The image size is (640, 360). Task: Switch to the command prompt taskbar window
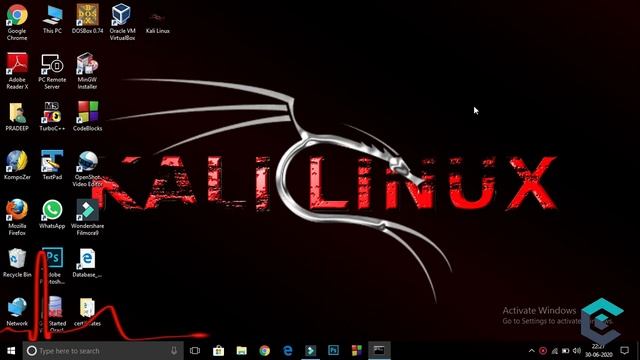click(x=379, y=351)
